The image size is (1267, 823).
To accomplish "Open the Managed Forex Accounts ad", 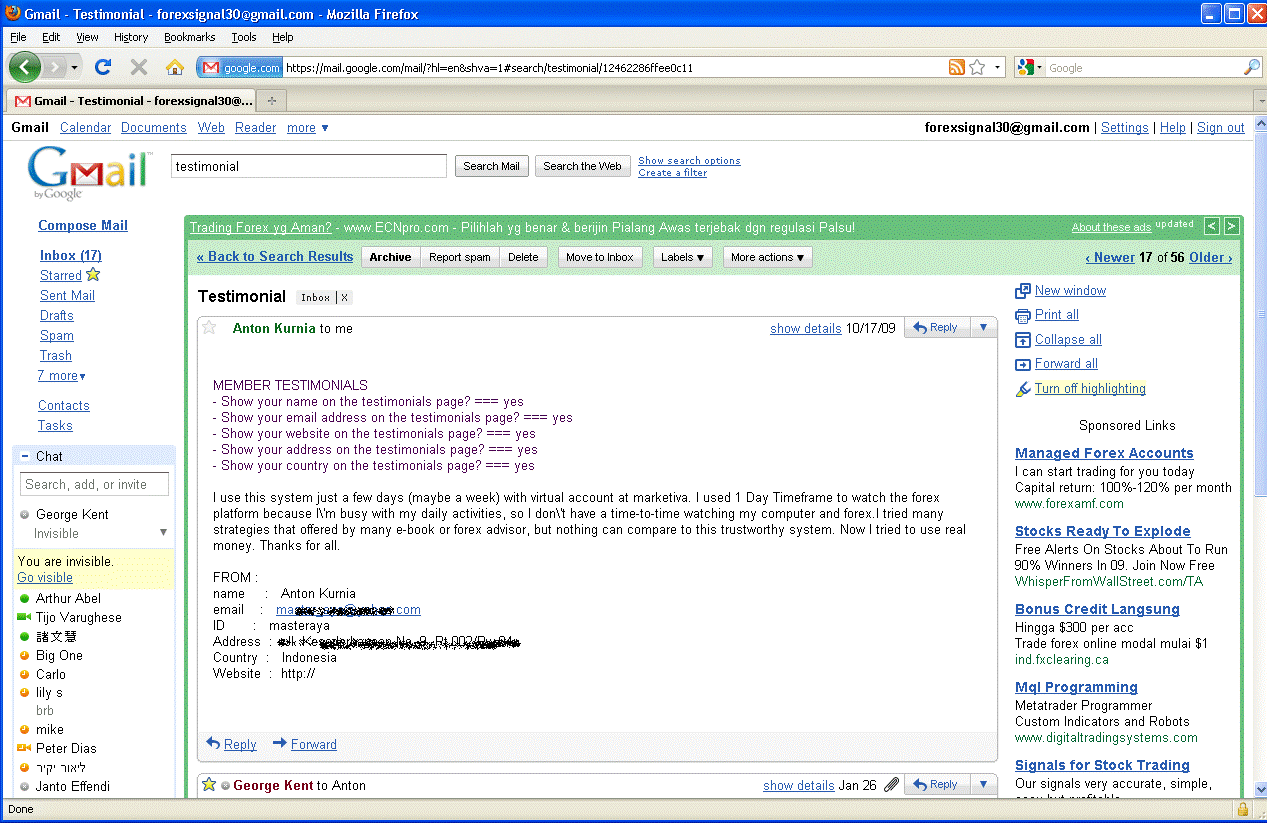I will [1104, 453].
